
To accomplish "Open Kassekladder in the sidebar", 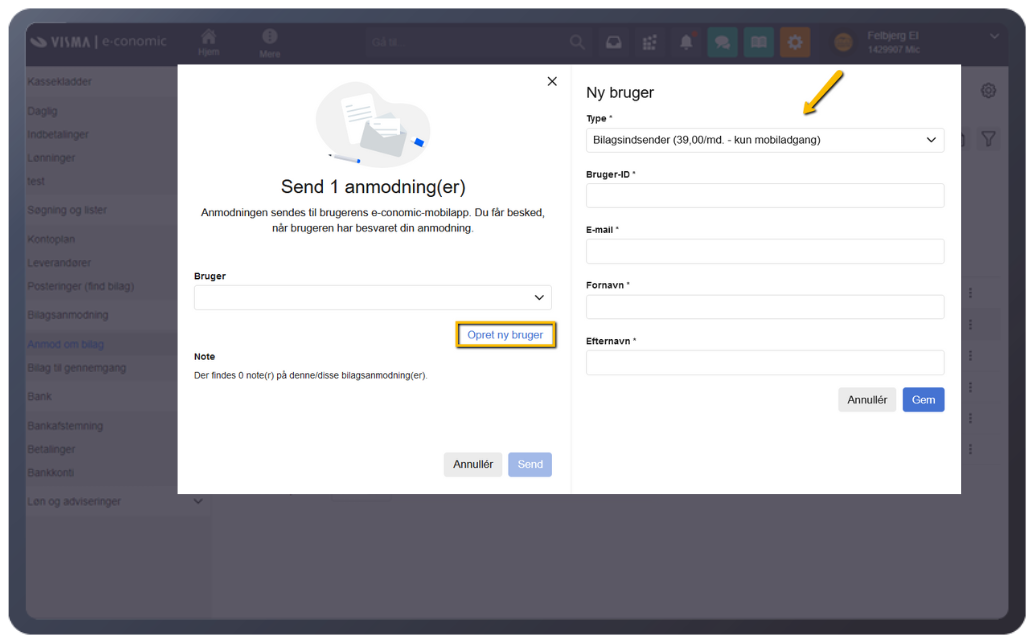I will pyautogui.click(x=59, y=82).
